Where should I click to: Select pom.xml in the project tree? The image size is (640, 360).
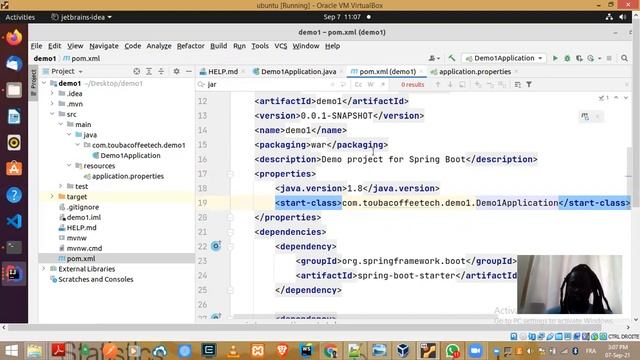81,258
